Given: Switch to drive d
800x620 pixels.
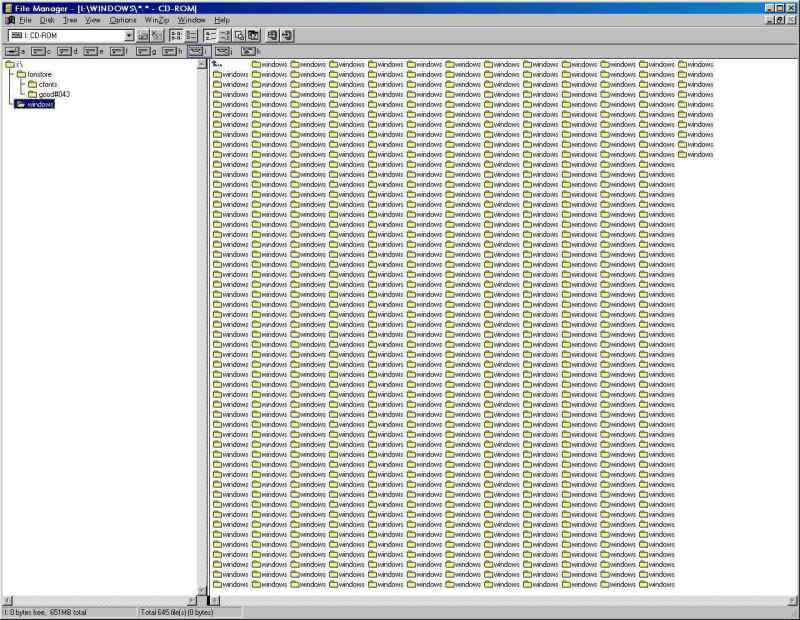Looking at the screenshot, I should (67, 52).
